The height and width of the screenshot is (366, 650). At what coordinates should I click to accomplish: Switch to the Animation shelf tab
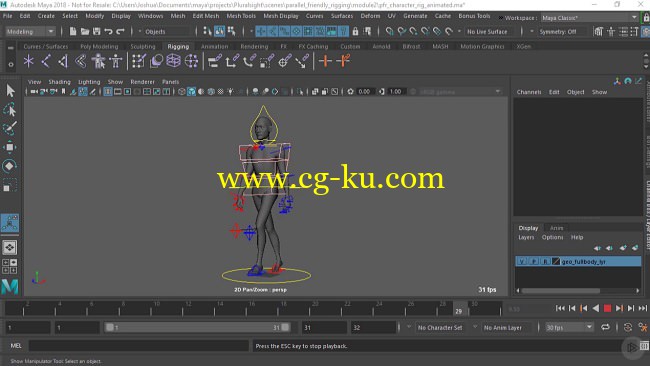214,46
